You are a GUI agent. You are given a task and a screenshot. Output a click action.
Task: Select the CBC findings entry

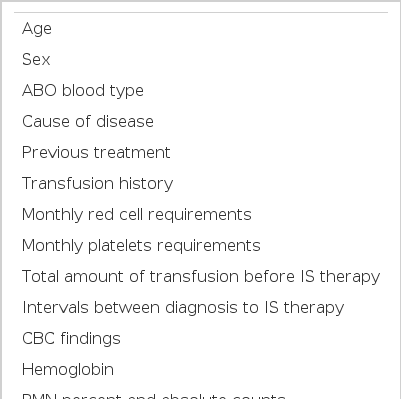pos(201,339)
